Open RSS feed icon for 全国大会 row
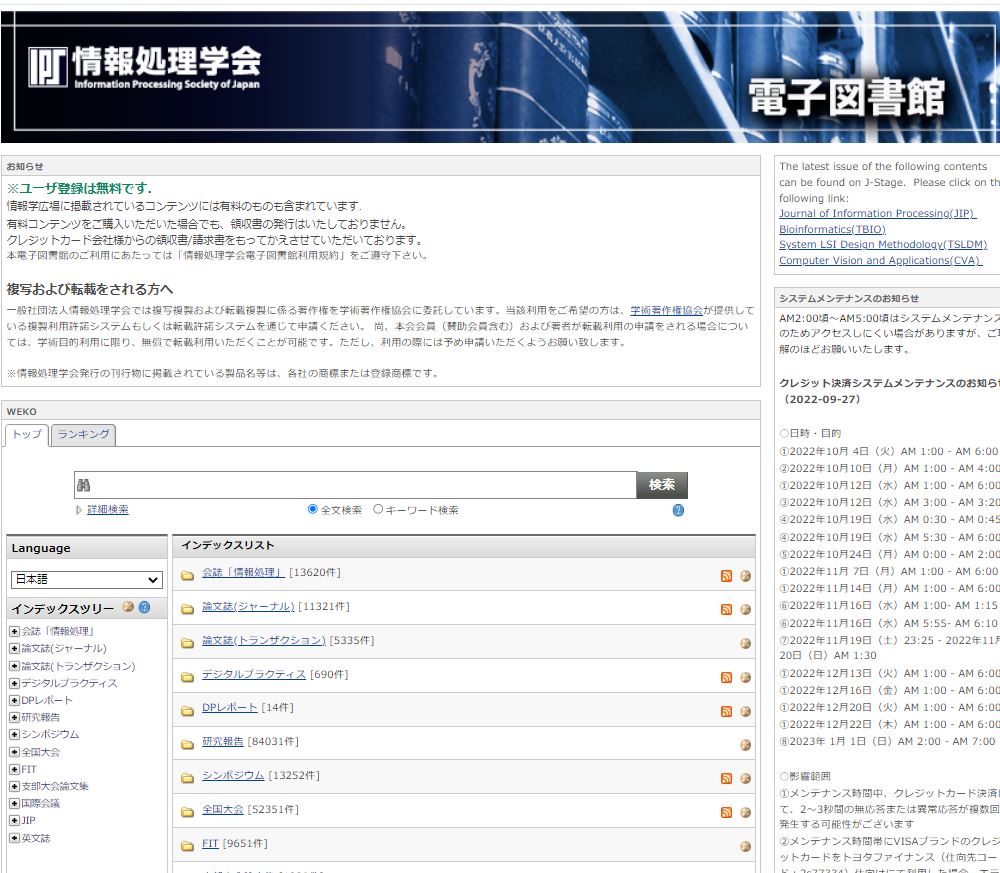 pyautogui.click(x=726, y=812)
